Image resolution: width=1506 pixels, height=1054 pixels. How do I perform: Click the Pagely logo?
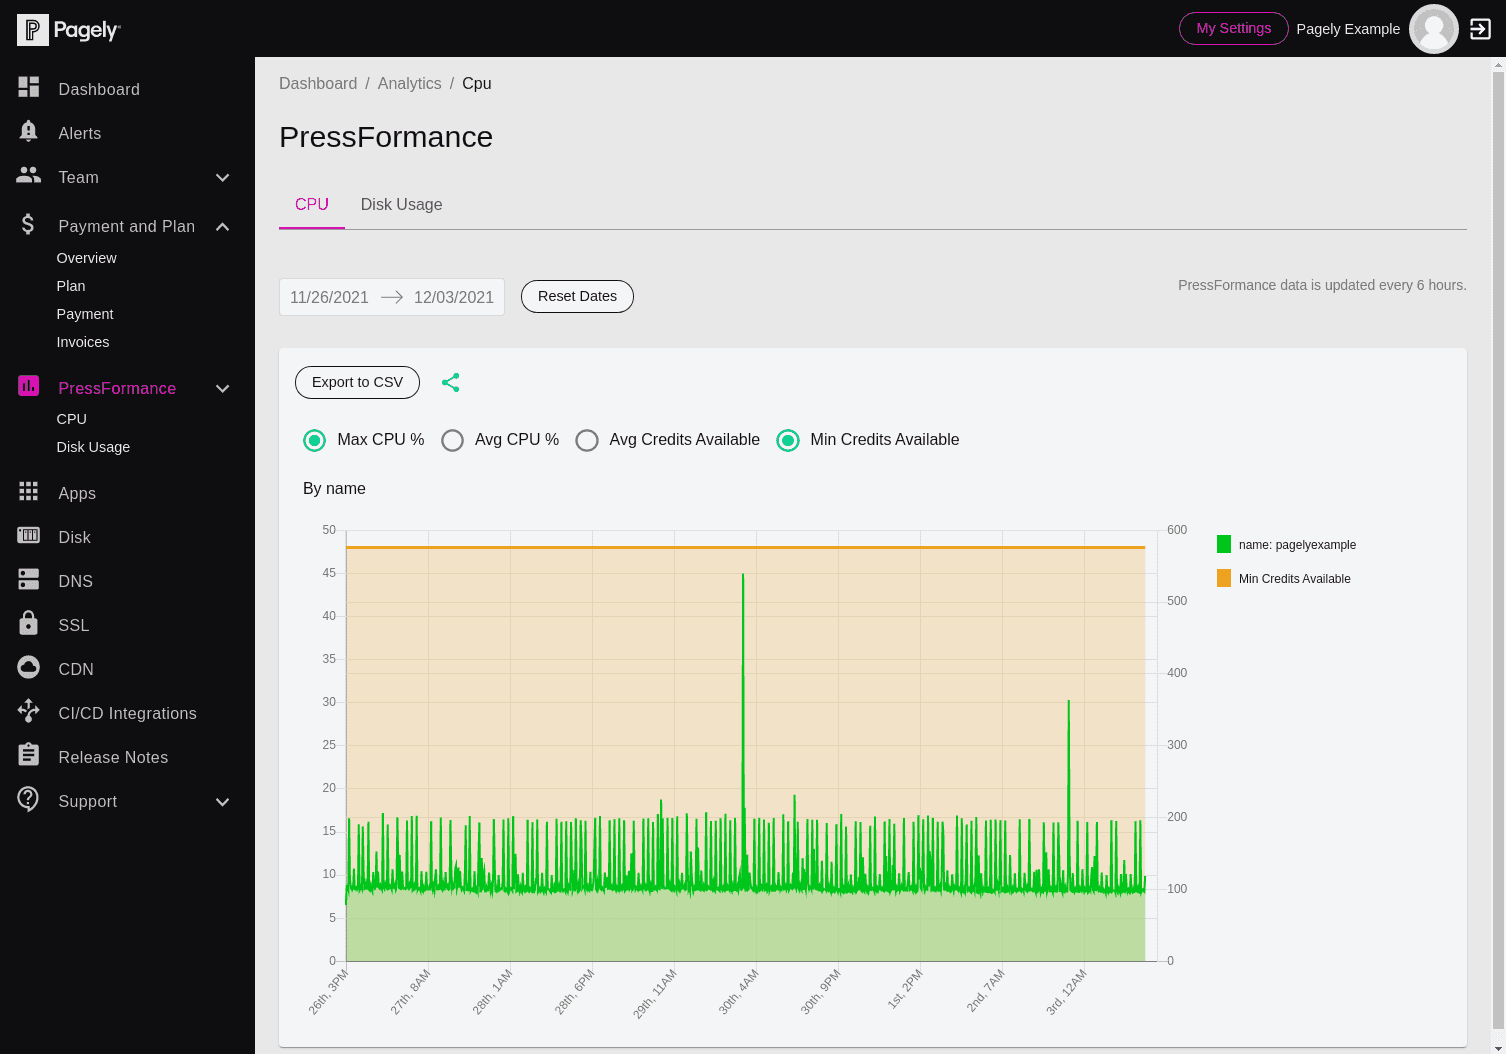[68, 30]
